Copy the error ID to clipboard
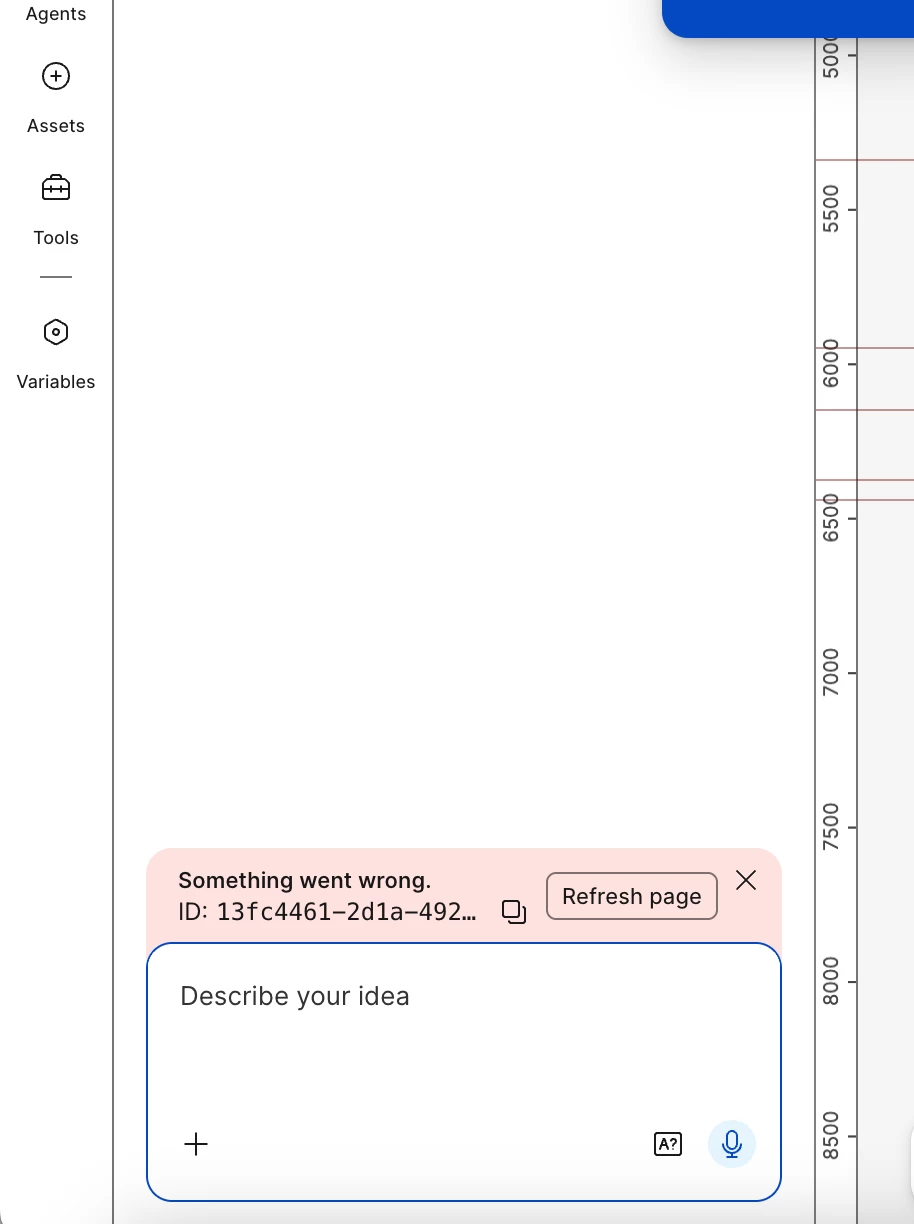The image size is (914, 1224). [514, 911]
